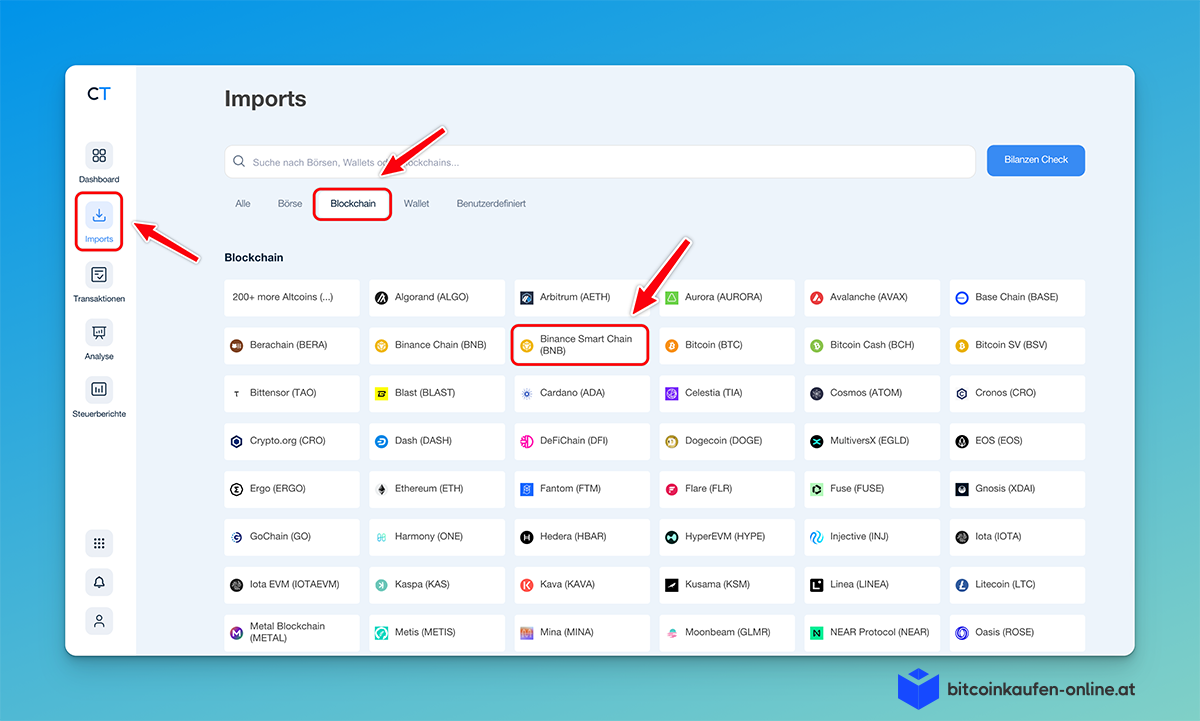Image resolution: width=1200 pixels, height=721 pixels.
Task: Click the Dash blue logo icon
Action: coord(381,442)
